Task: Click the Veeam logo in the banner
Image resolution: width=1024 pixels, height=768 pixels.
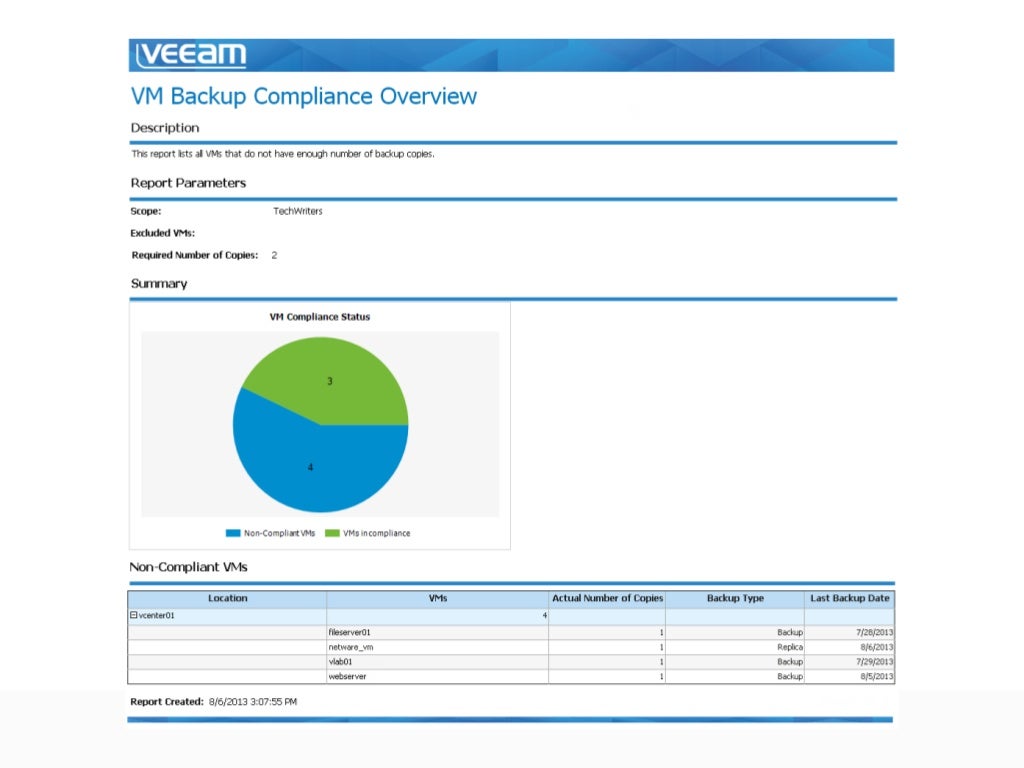Action: tap(191, 55)
